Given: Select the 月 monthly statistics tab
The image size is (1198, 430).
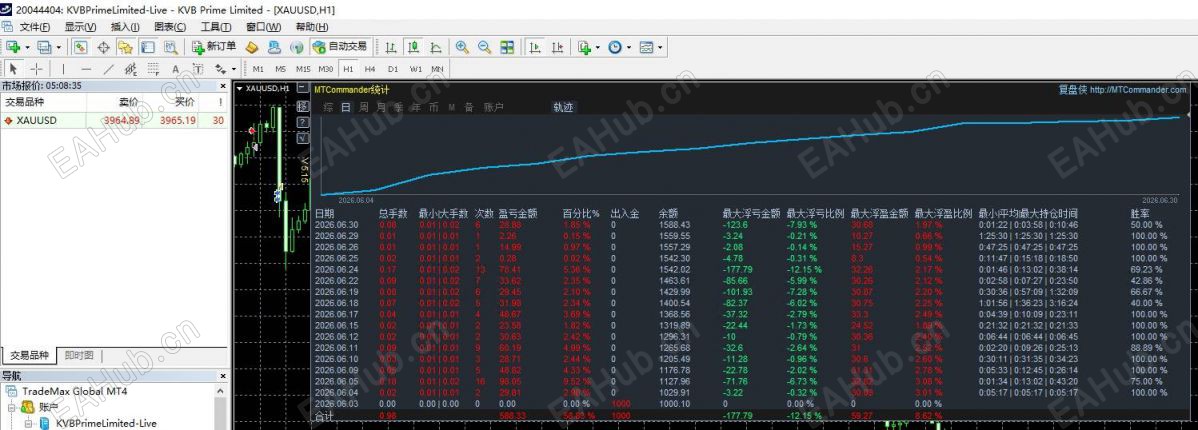Looking at the screenshot, I should pos(380,107).
